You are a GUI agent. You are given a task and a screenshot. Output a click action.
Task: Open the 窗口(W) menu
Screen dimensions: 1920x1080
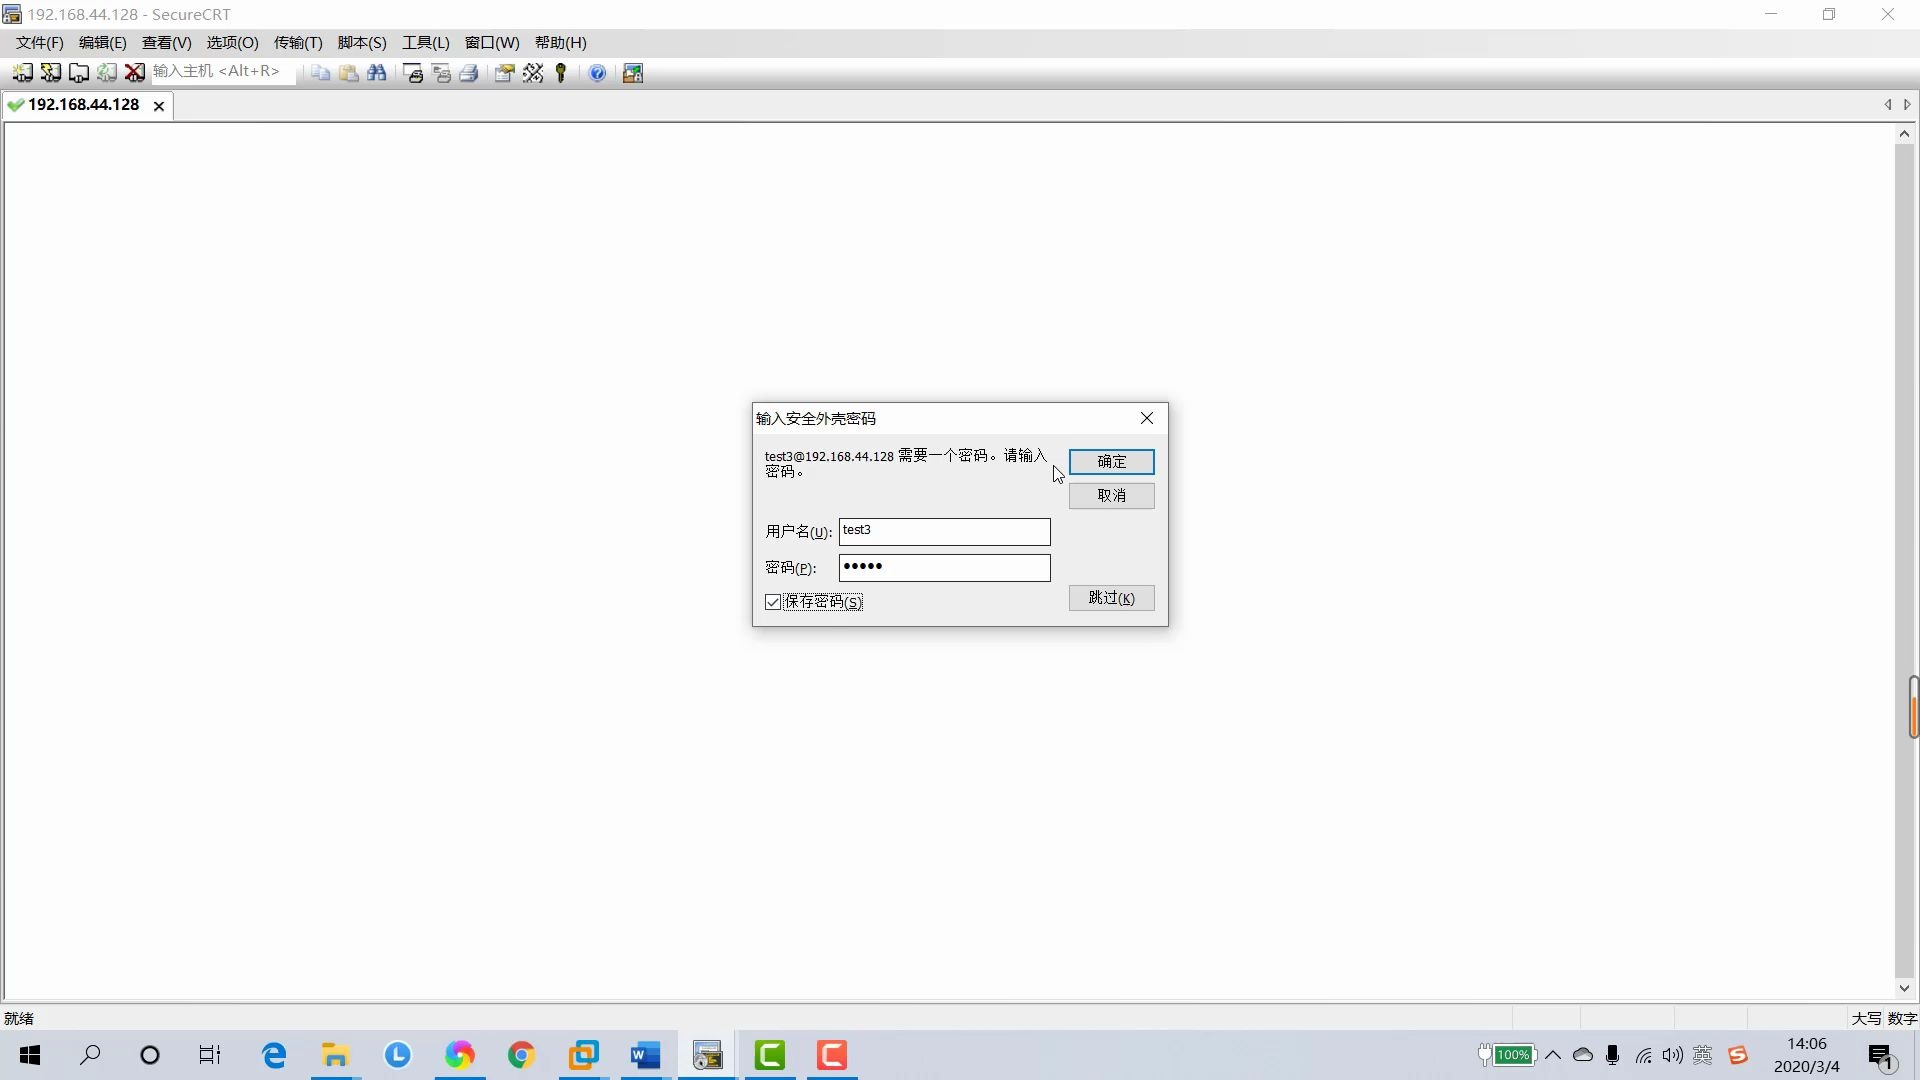492,43
